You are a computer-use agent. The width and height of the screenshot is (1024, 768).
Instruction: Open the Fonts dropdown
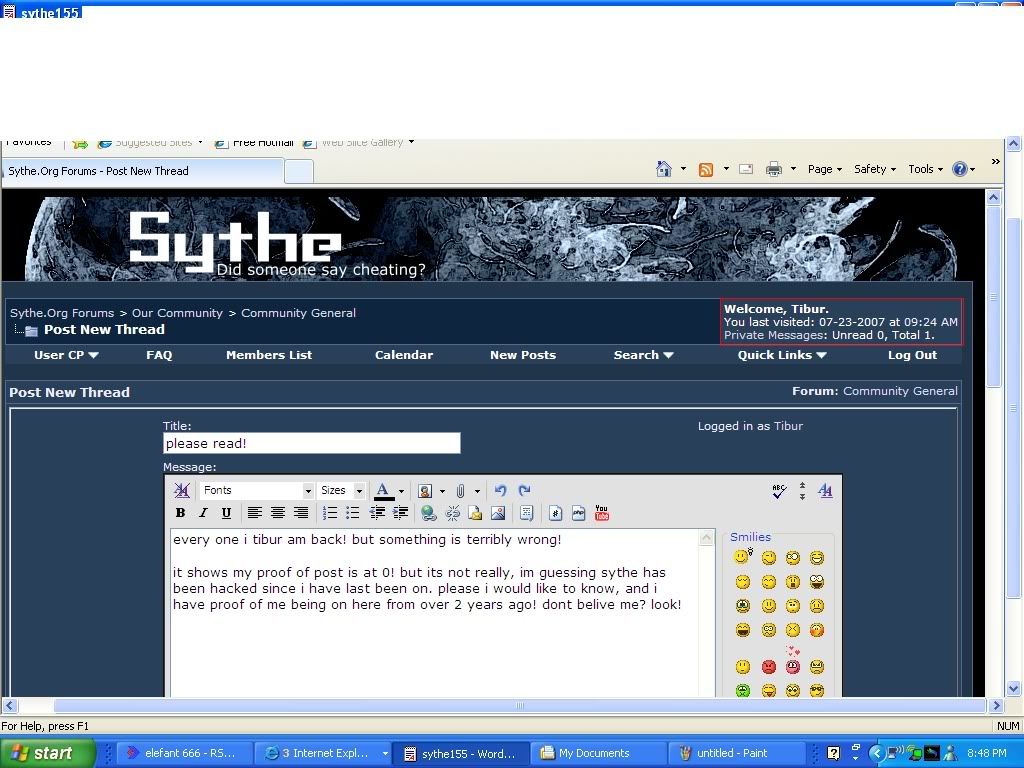256,490
